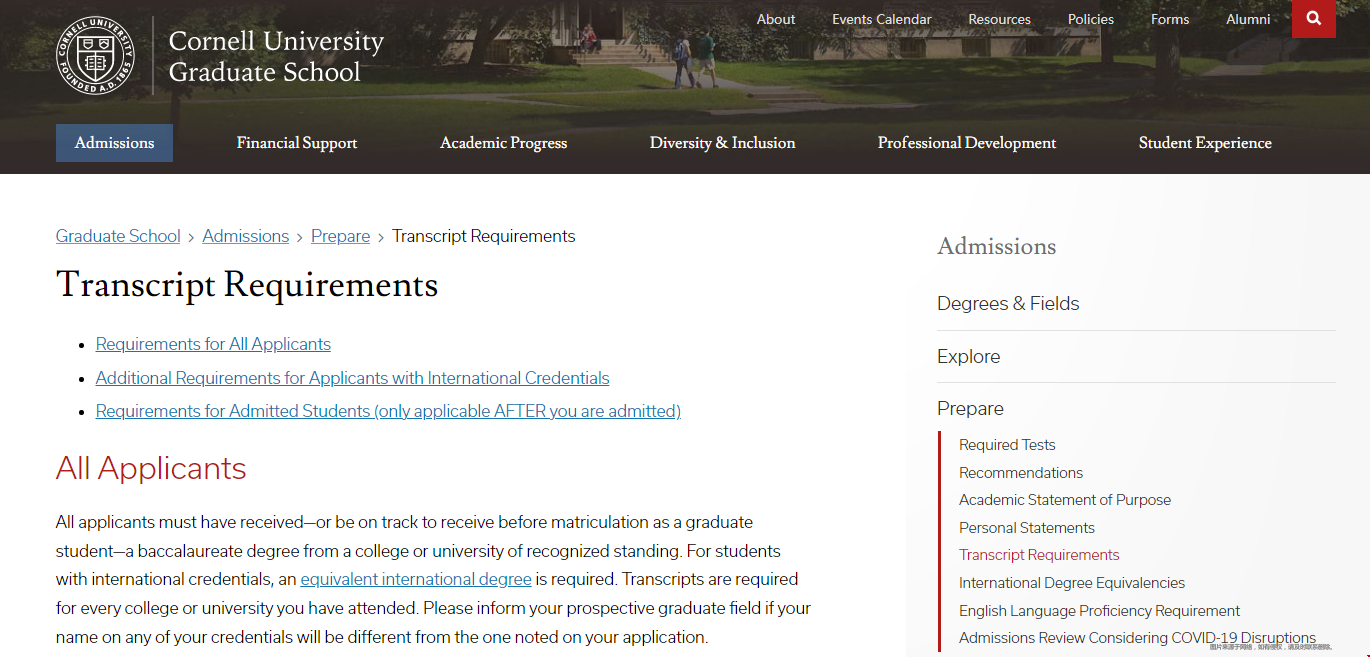Open Personal Statements sidebar link
This screenshot has height=657, width=1370.
(1027, 528)
